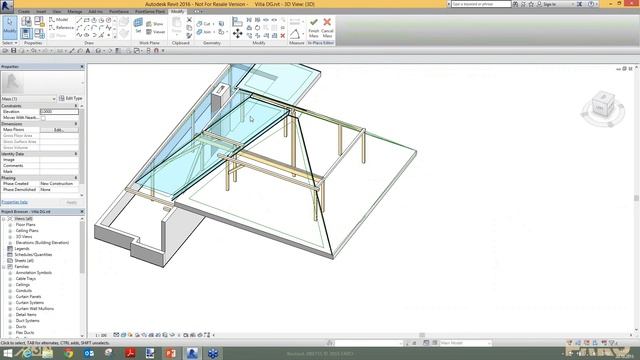Open Google Chrome from the taskbar
This screenshot has width=640, height=360.
click(x=69, y=353)
